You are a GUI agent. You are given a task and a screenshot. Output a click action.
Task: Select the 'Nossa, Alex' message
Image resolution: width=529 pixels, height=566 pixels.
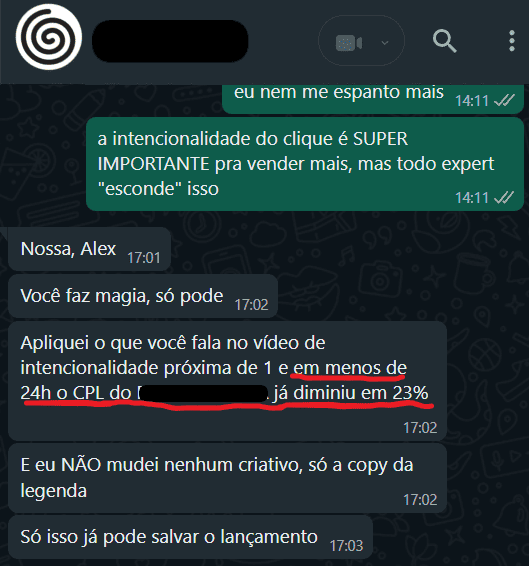click(x=89, y=249)
